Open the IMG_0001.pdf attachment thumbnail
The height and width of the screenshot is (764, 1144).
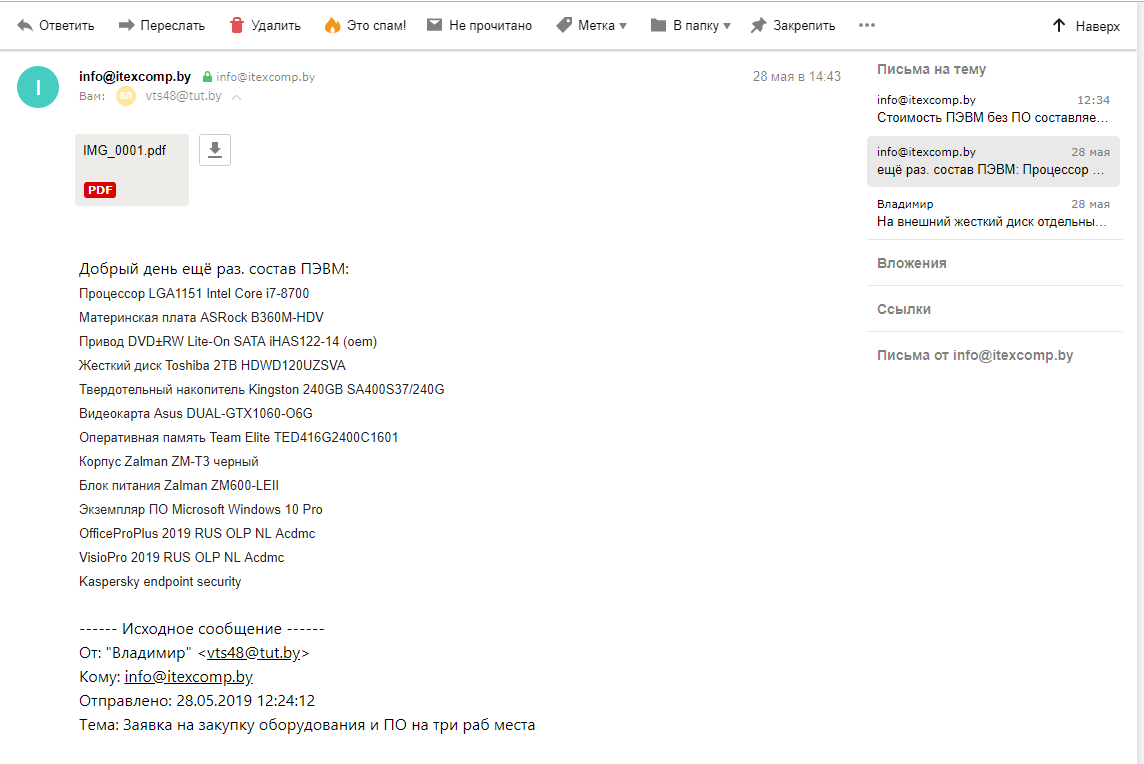pos(132,170)
